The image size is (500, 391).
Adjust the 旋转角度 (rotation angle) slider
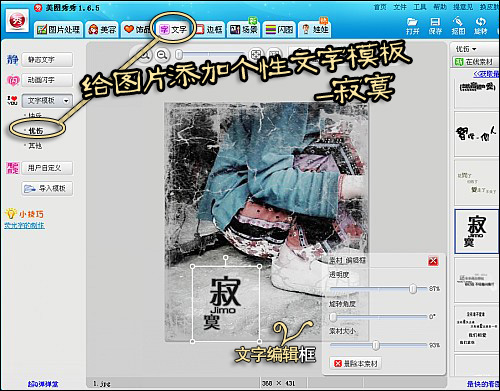[333, 317]
